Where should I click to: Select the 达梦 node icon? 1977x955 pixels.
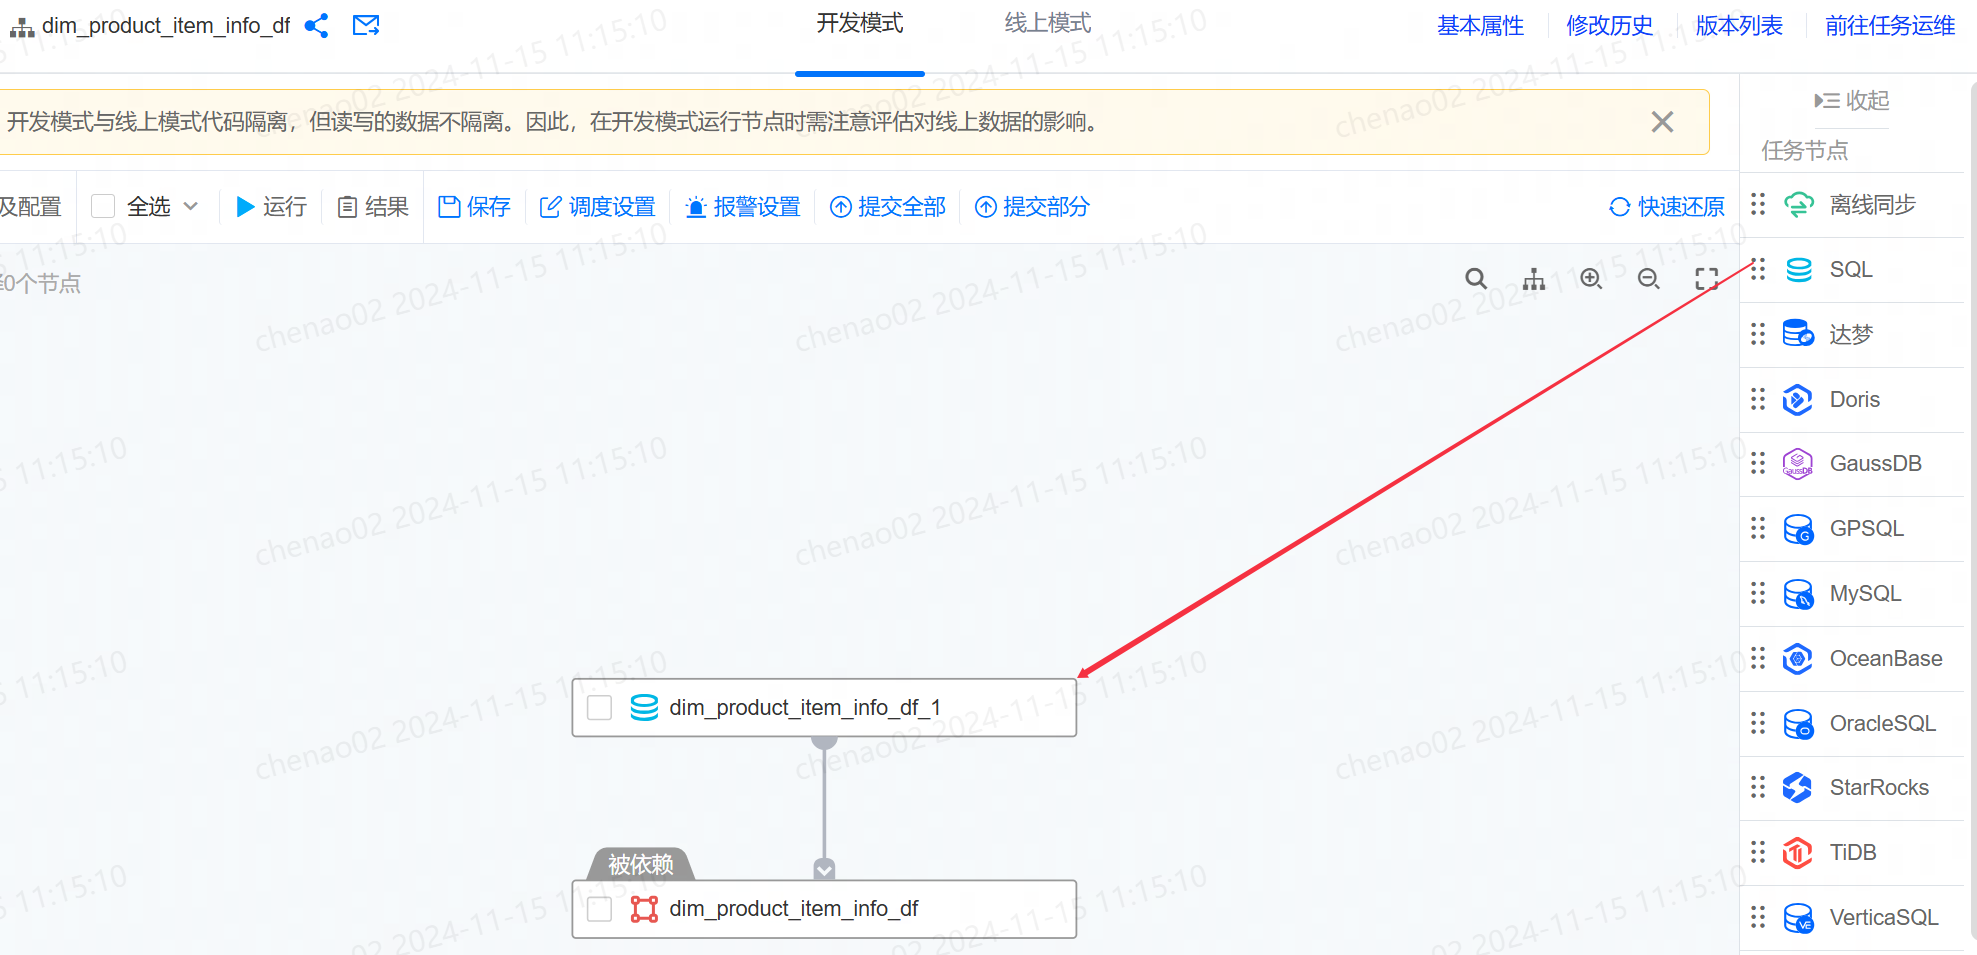click(1798, 334)
